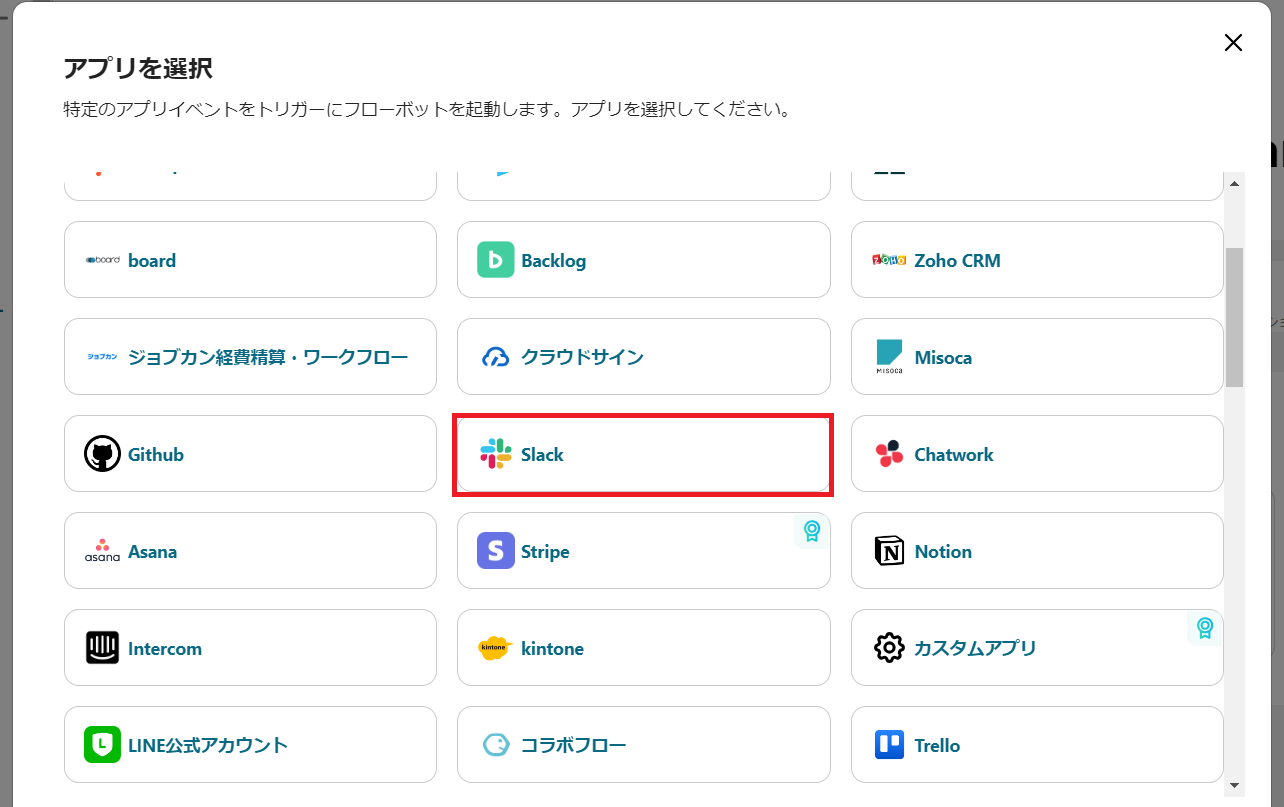Click the kintone cloud logo icon
This screenshot has height=807, width=1284.
pyautogui.click(x=496, y=648)
